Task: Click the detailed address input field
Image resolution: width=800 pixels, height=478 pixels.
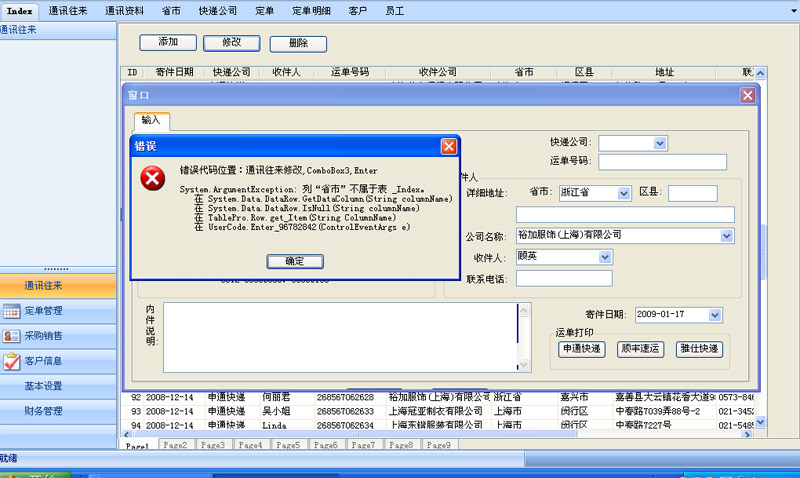Action: (625, 214)
